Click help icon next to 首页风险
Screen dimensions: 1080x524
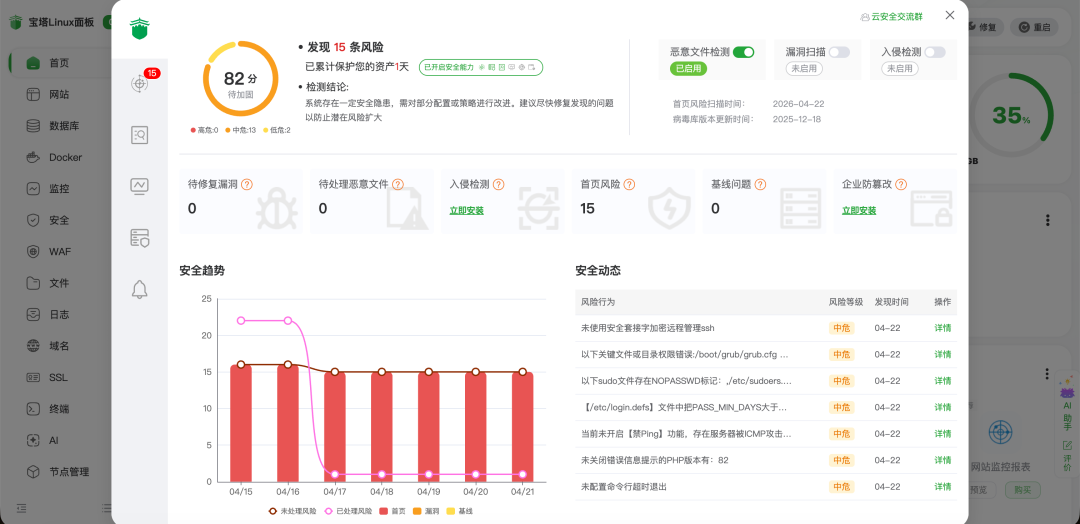pyautogui.click(x=629, y=185)
